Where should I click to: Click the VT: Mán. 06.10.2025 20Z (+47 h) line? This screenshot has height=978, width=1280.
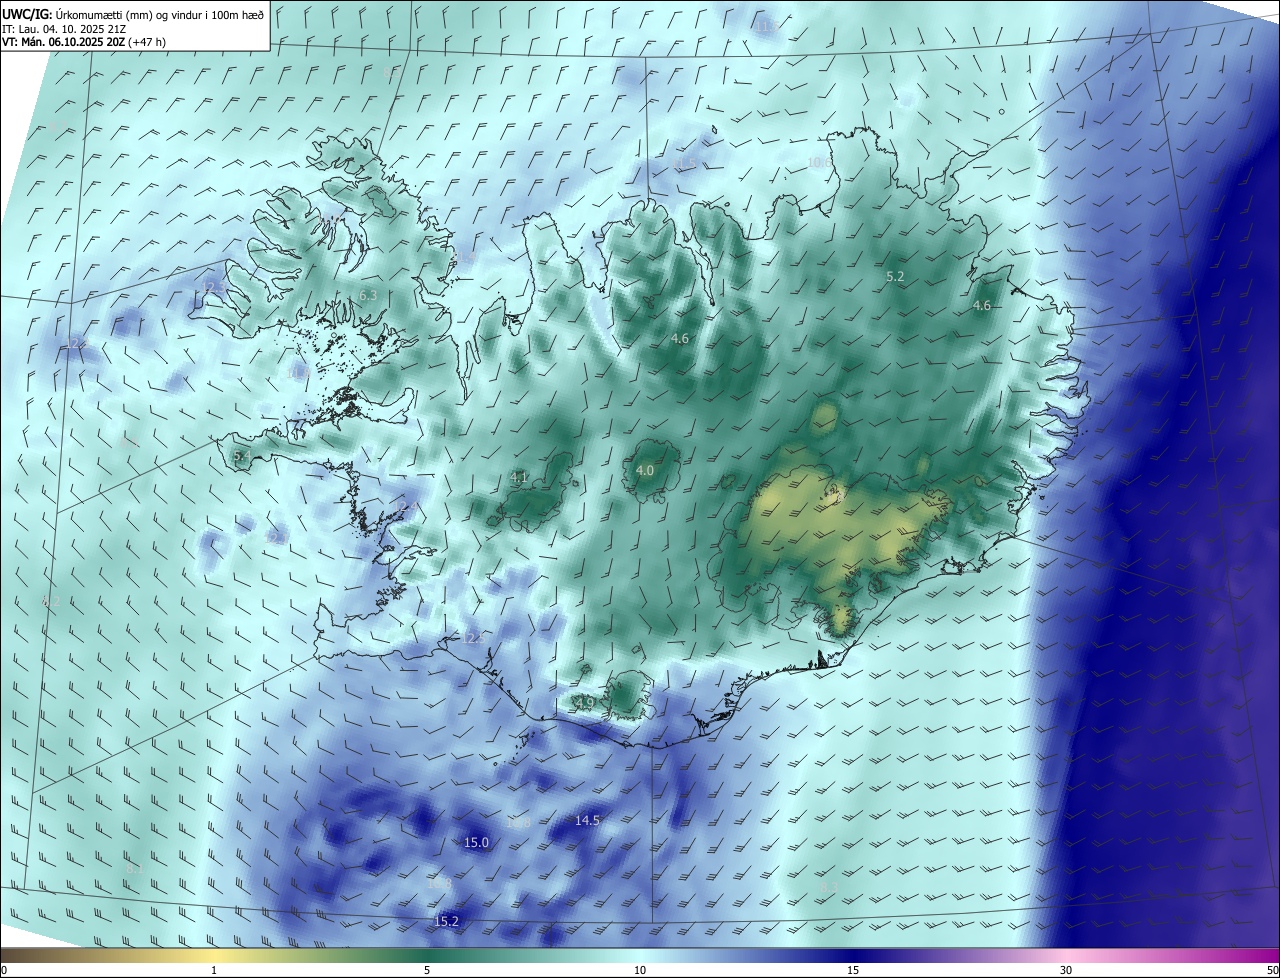(84, 42)
